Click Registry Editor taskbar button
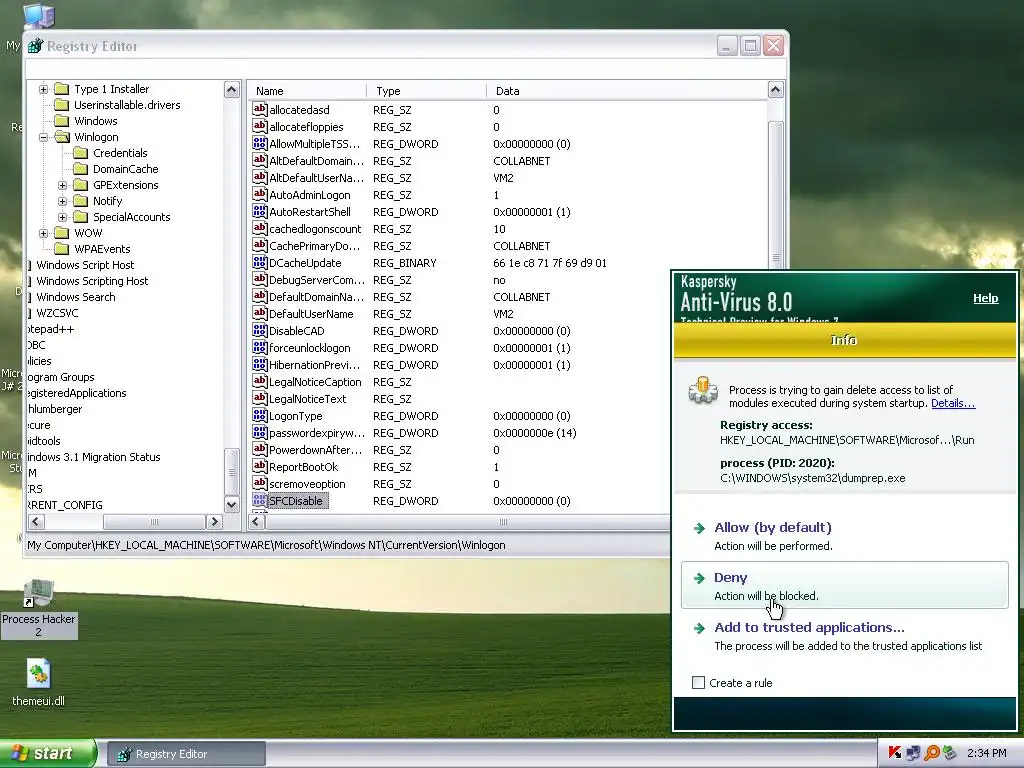This screenshot has width=1024, height=768. tap(186, 754)
